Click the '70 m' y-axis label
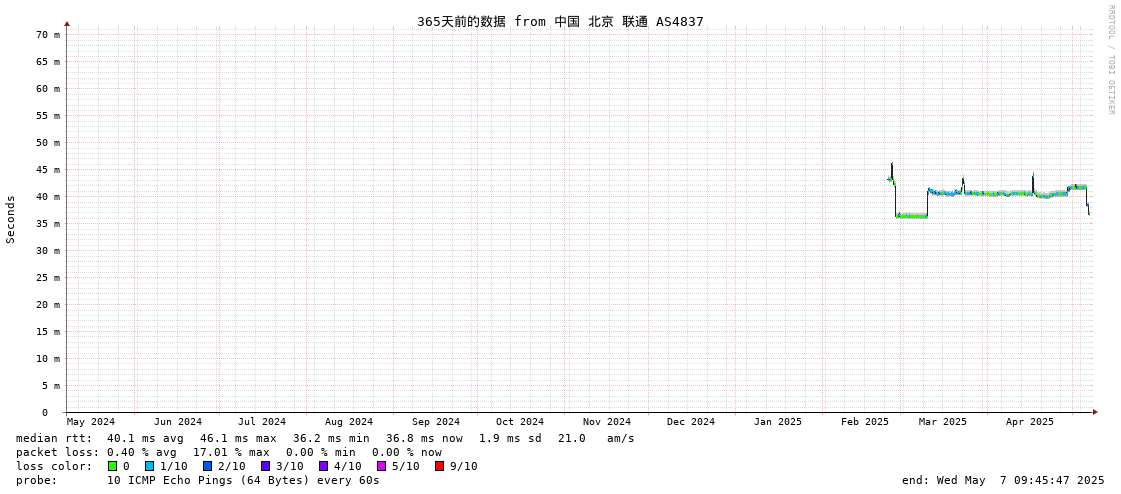The height and width of the screenshot is (494, 1121). [48, 34]
